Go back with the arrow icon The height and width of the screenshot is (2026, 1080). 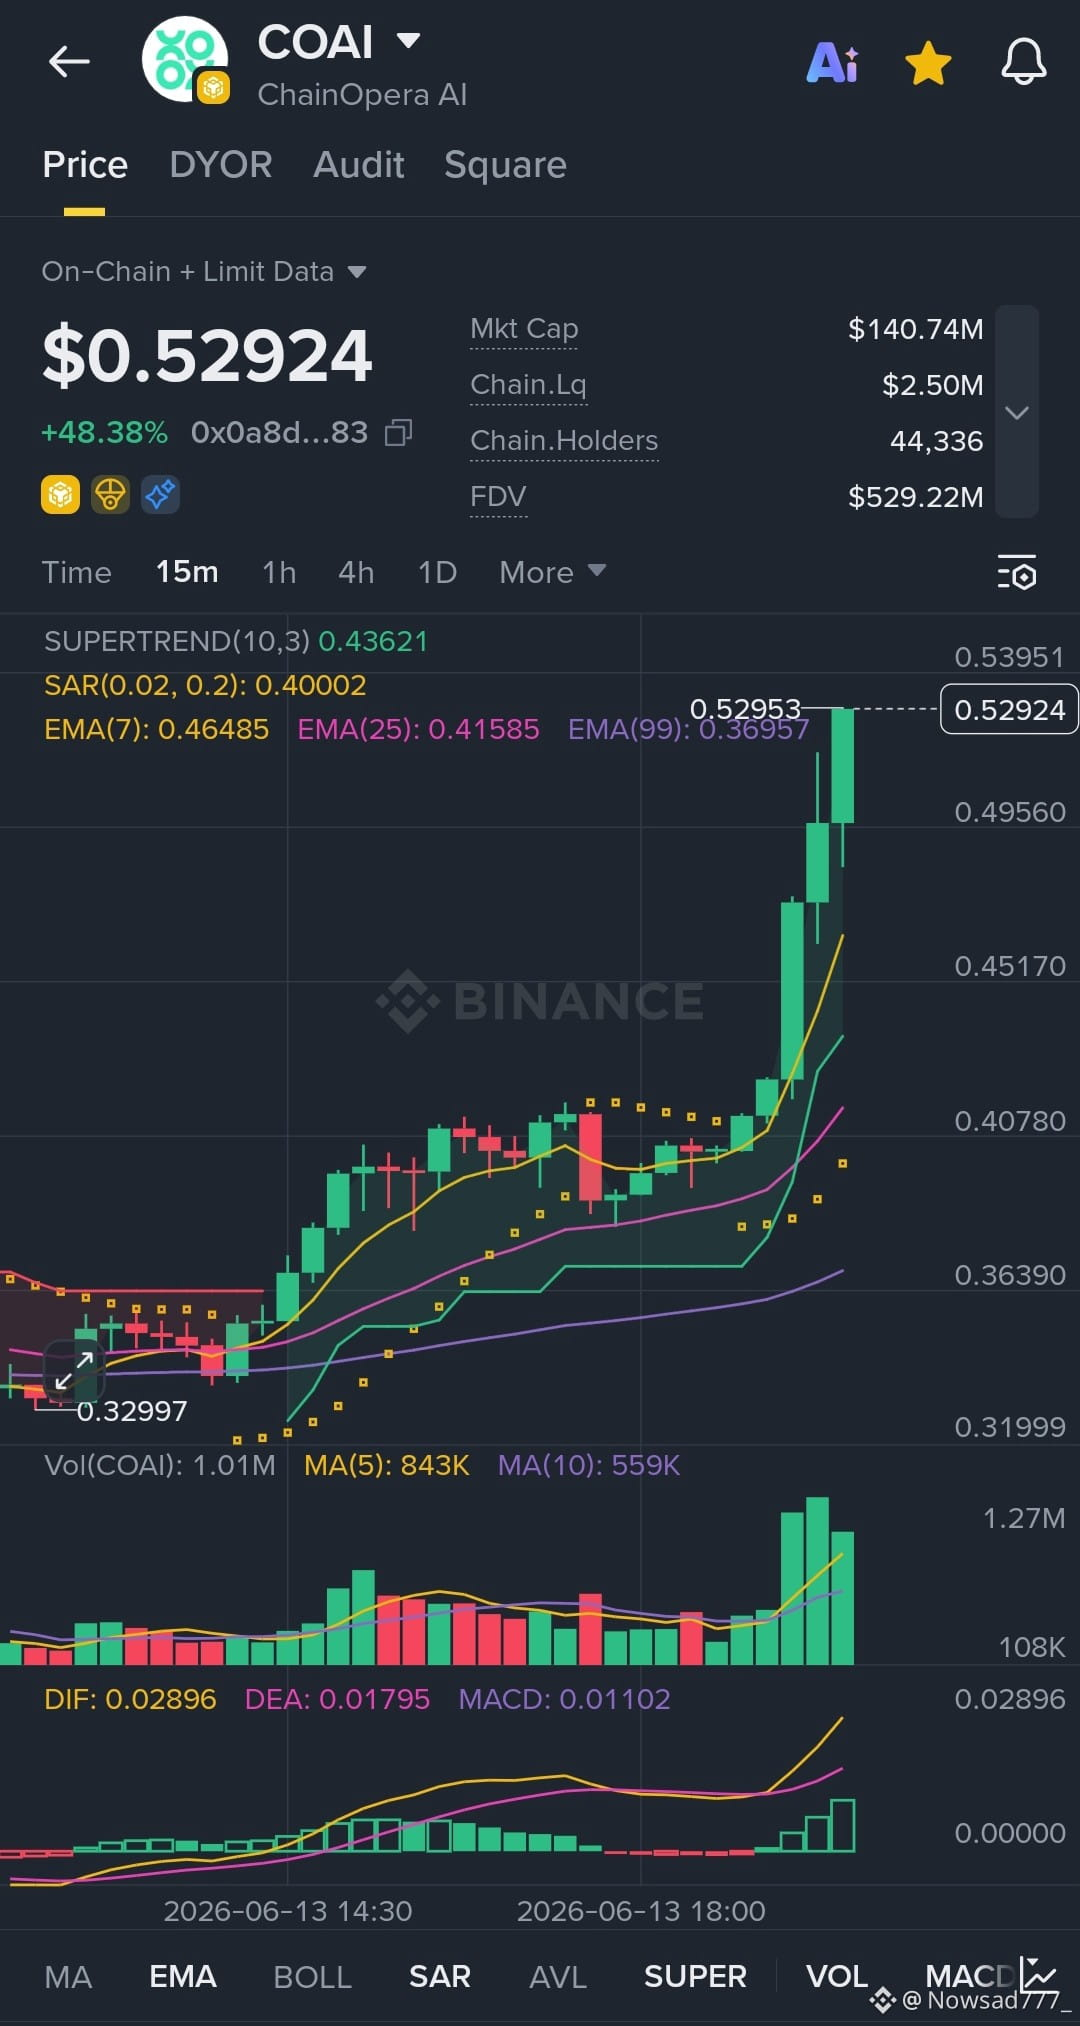[x=69, y=62]
